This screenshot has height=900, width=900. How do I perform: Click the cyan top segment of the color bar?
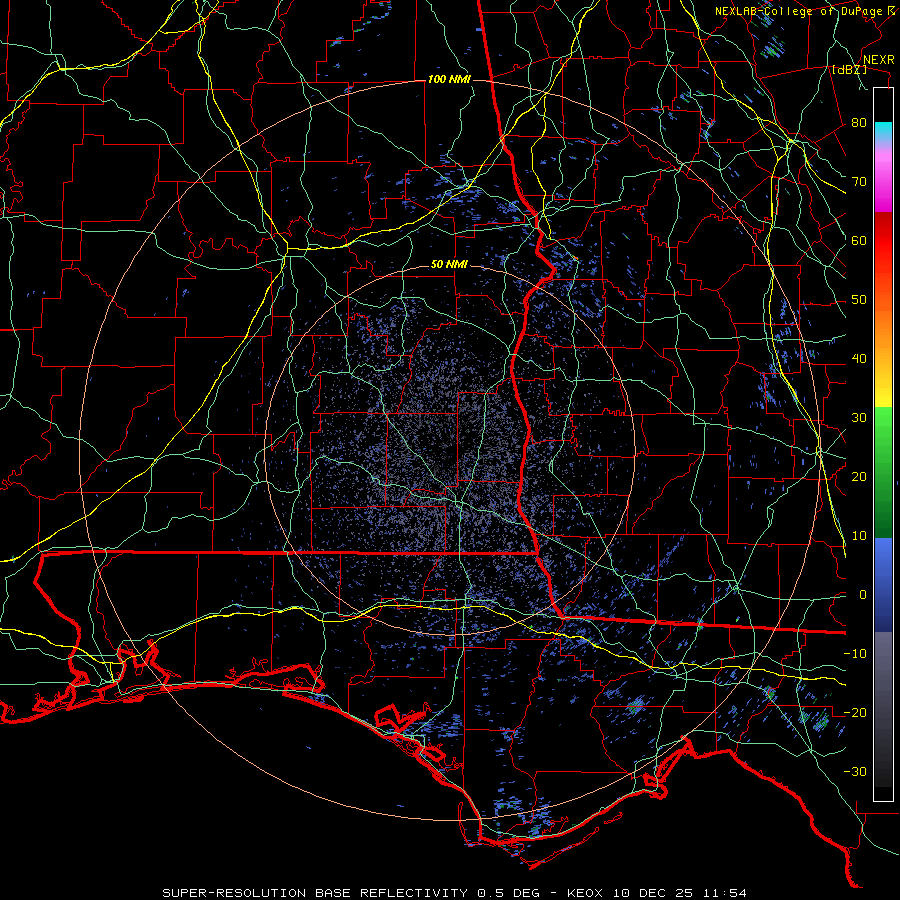[883, 132]
